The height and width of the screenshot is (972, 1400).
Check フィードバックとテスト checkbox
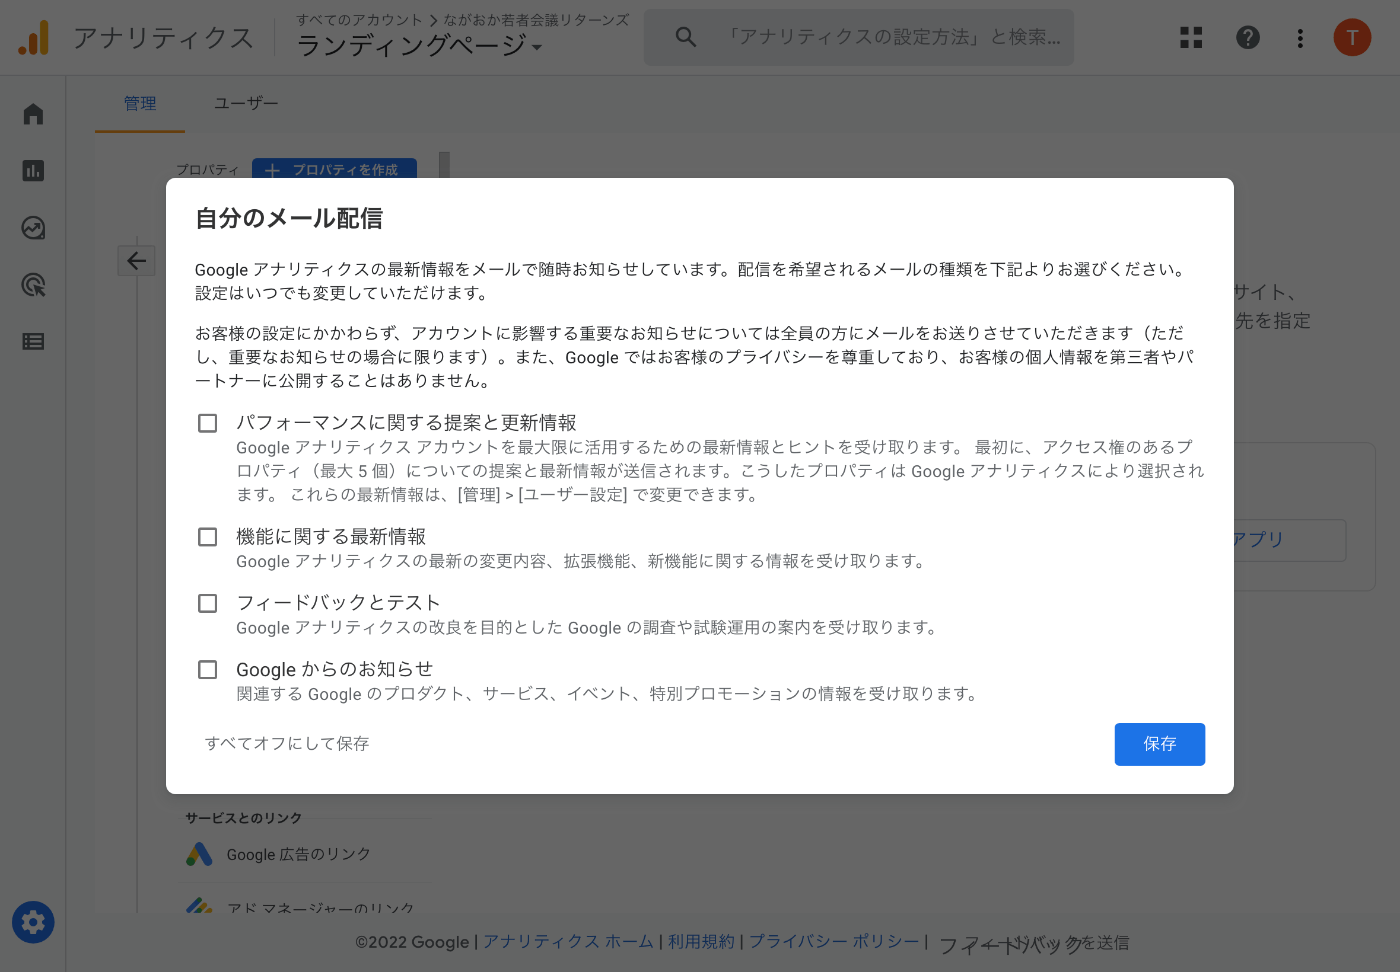pyautogui.click(x=208, y=603)
